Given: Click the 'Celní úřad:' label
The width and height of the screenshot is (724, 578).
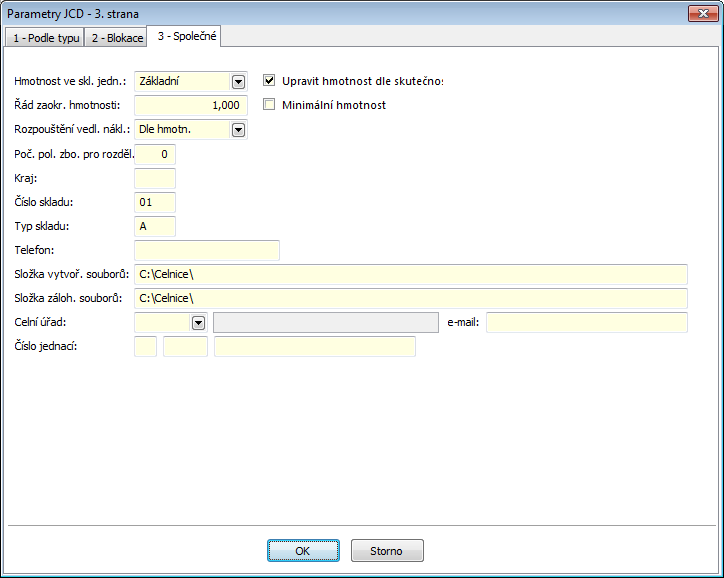Looking at the screenshot, I should 40,322.
